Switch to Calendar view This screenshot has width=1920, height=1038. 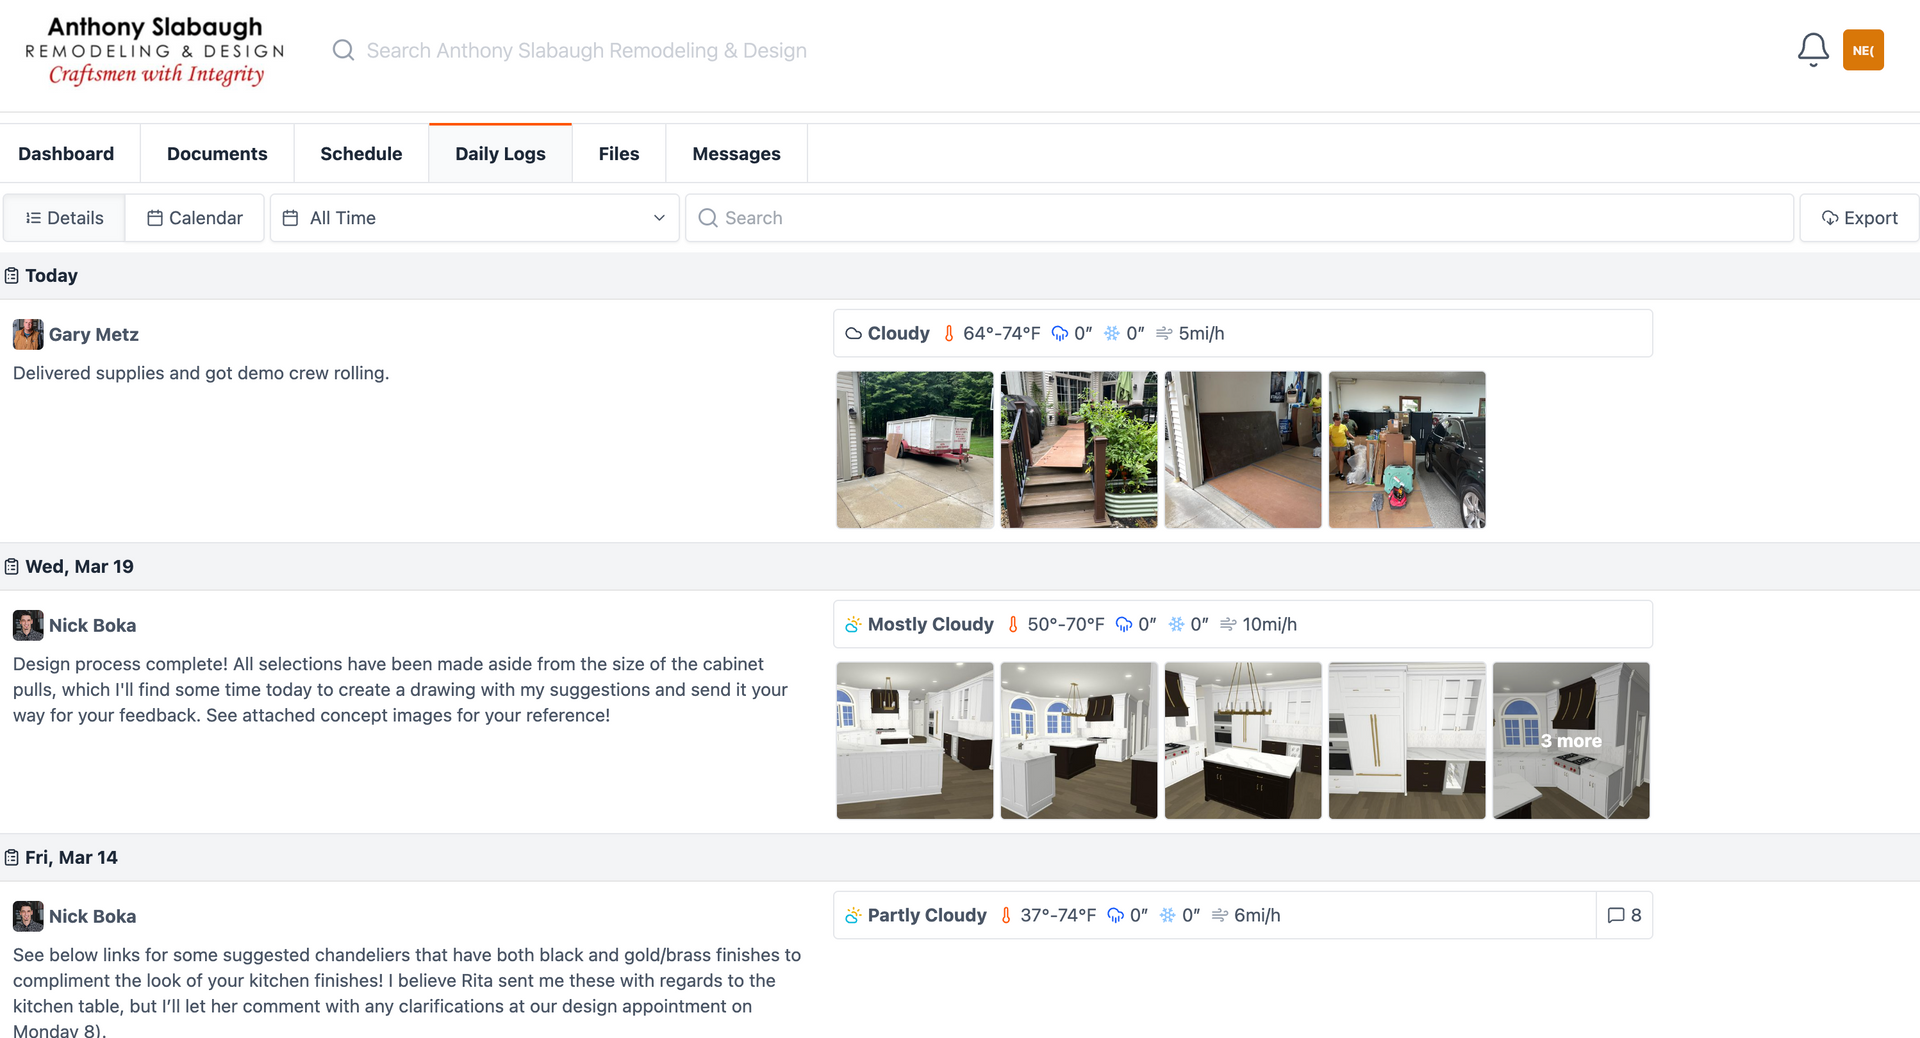click(x=195, y=218)
